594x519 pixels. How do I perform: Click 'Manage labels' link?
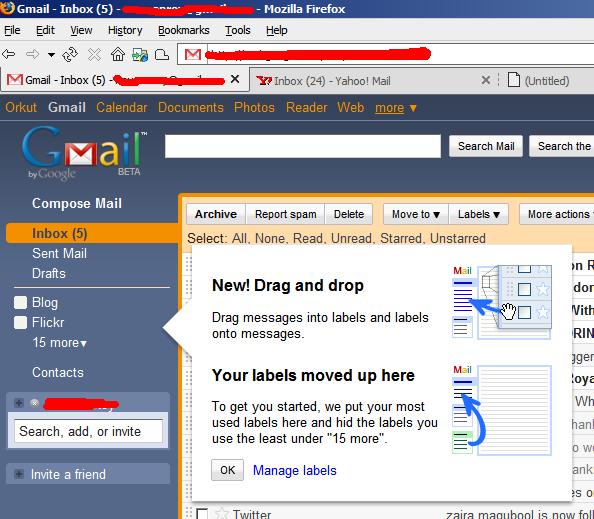294,471
